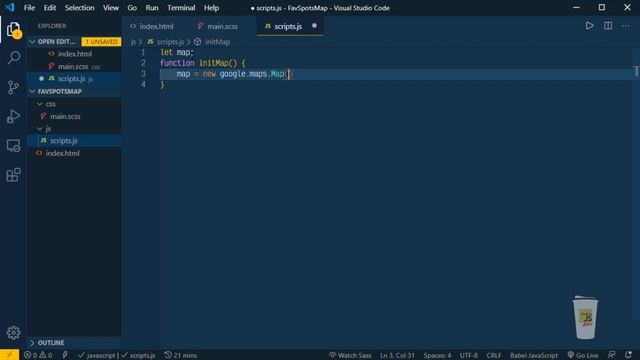Open the Source Control view
The image size is (640, 360).
point(13,87)
